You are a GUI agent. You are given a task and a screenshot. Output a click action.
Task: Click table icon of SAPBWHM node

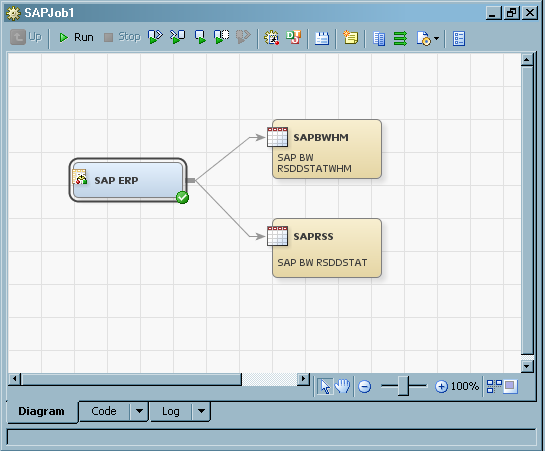coord(277,137)
